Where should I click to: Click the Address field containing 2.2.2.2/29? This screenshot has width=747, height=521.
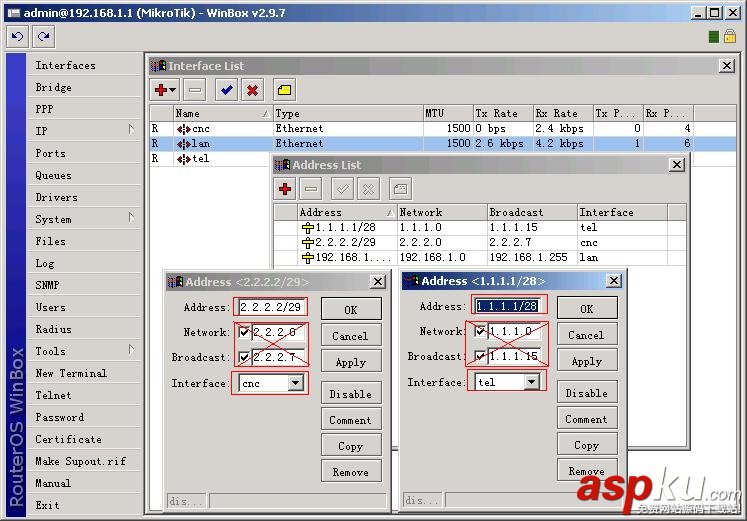pos(271,307)
